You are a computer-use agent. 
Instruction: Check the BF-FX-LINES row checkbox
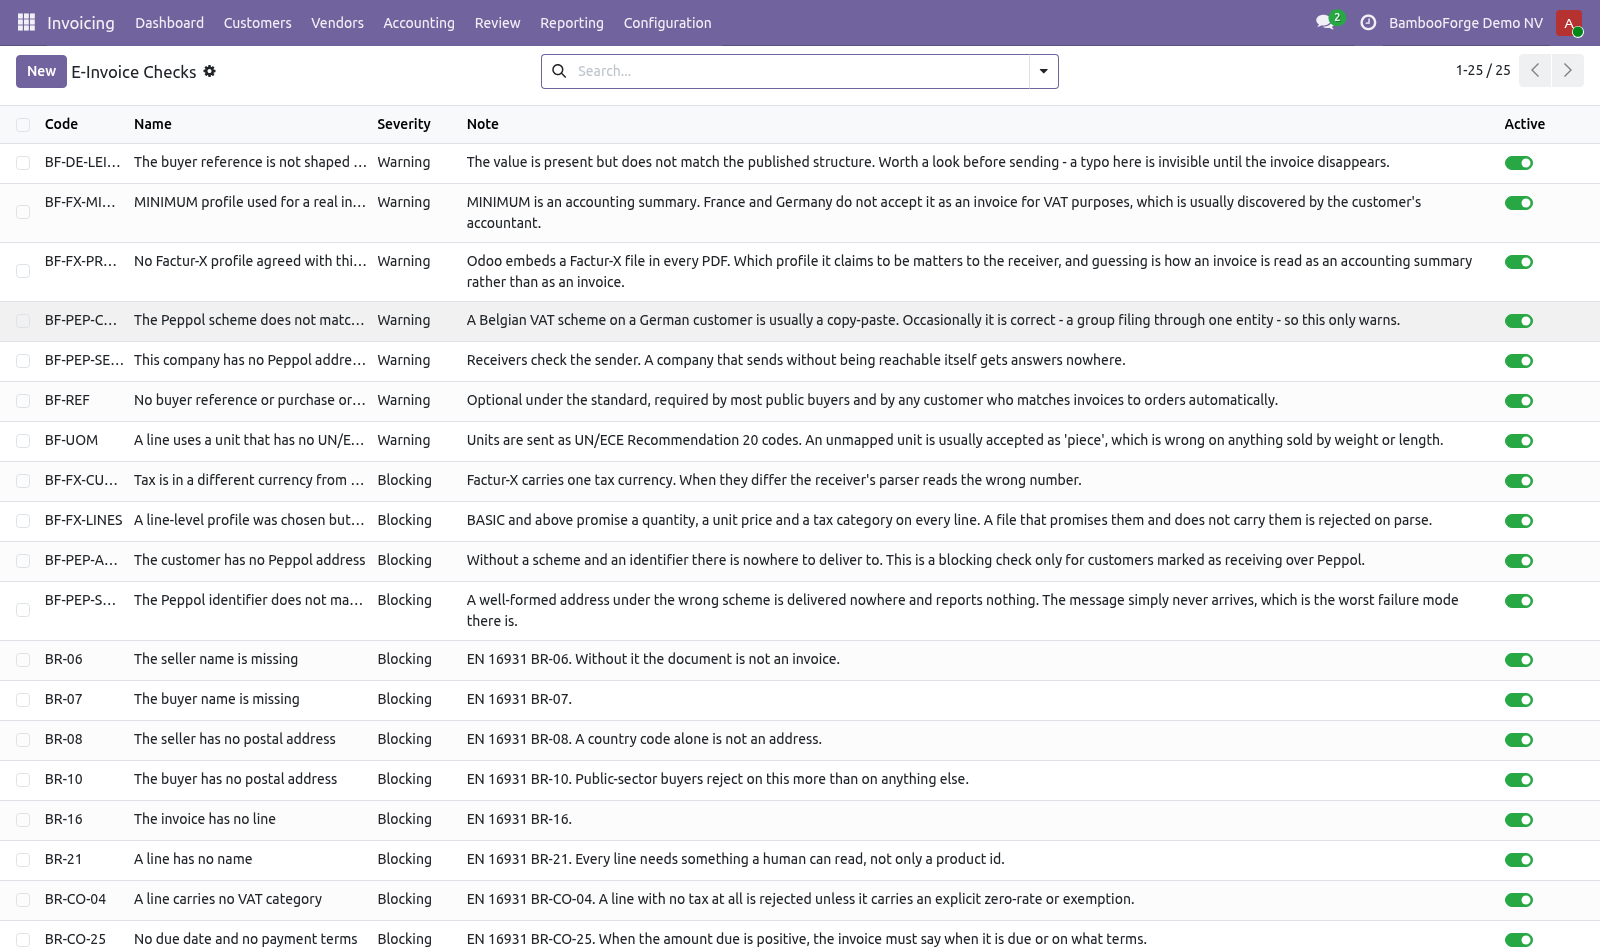click(x=23, y=521)
